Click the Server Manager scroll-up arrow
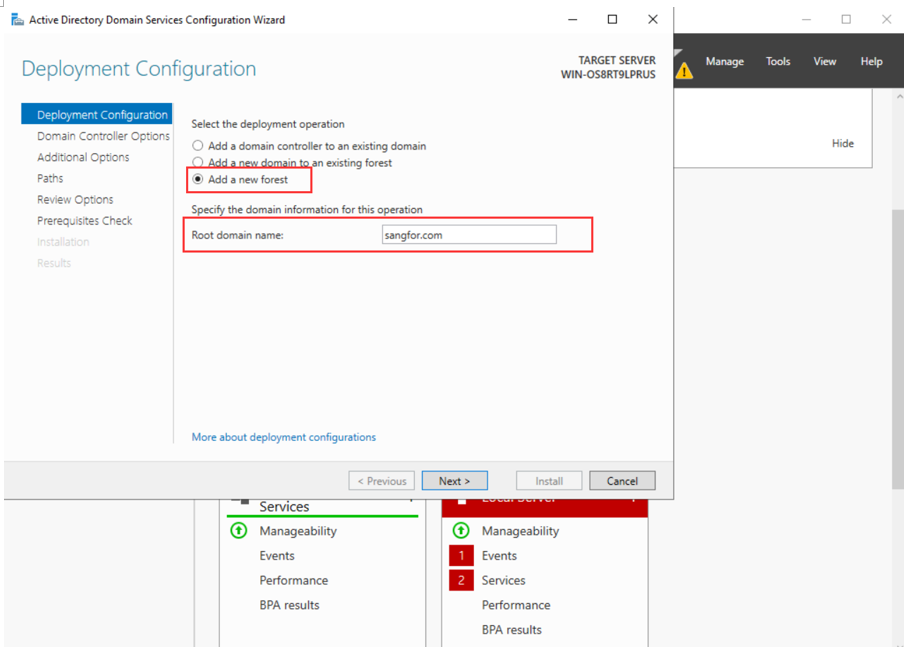 pos(897,98)
